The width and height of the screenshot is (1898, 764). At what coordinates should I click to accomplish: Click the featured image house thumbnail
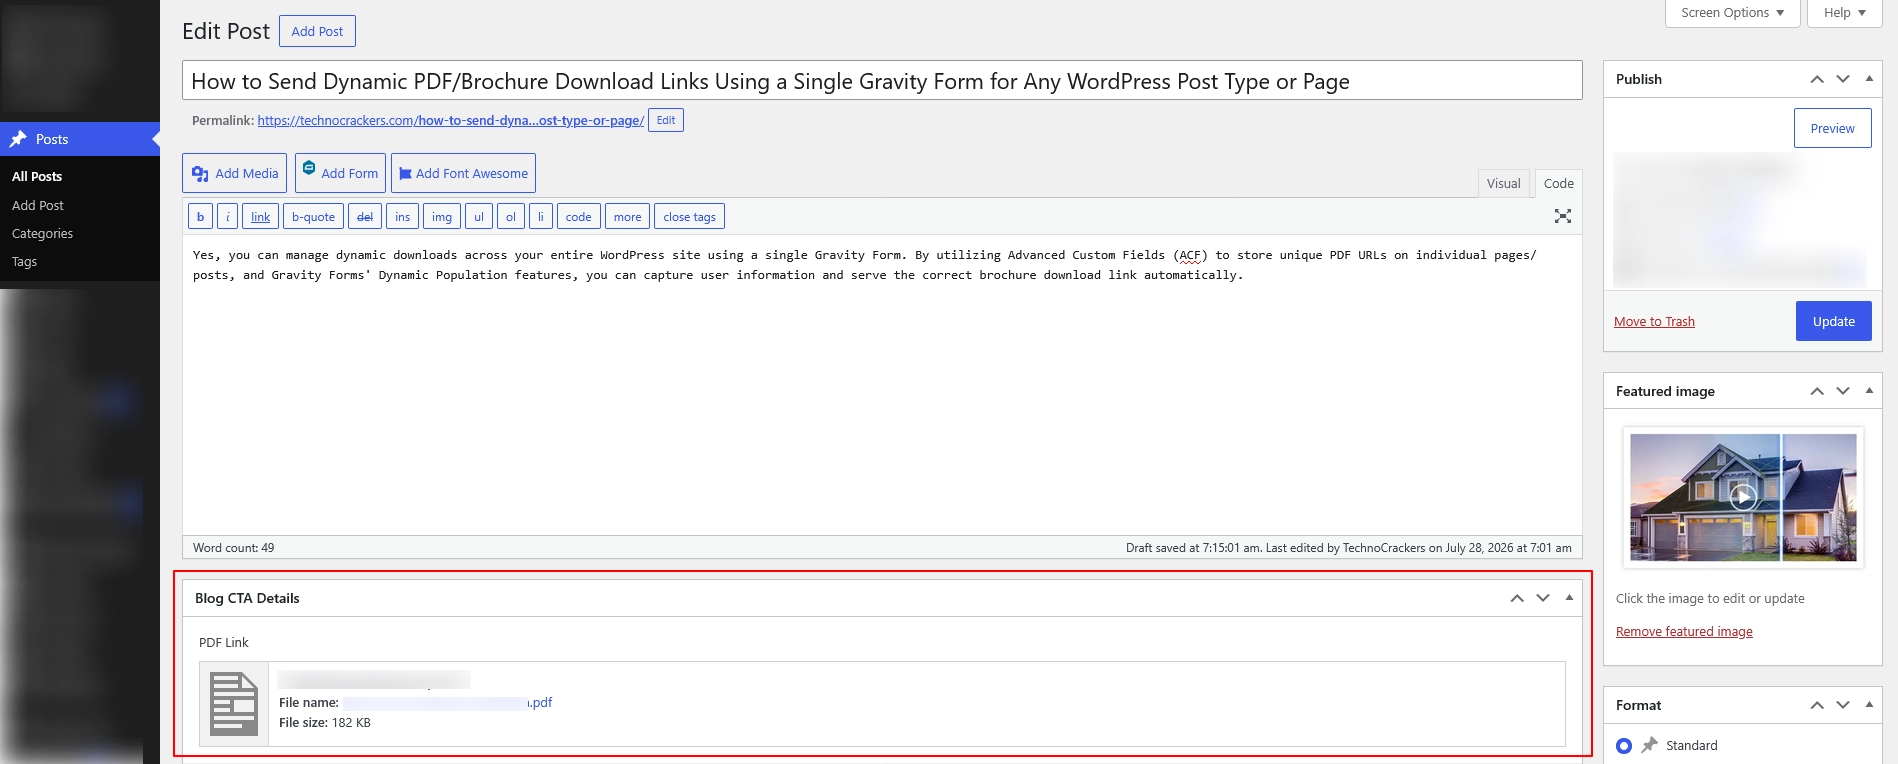click(x=1743, y=497)
